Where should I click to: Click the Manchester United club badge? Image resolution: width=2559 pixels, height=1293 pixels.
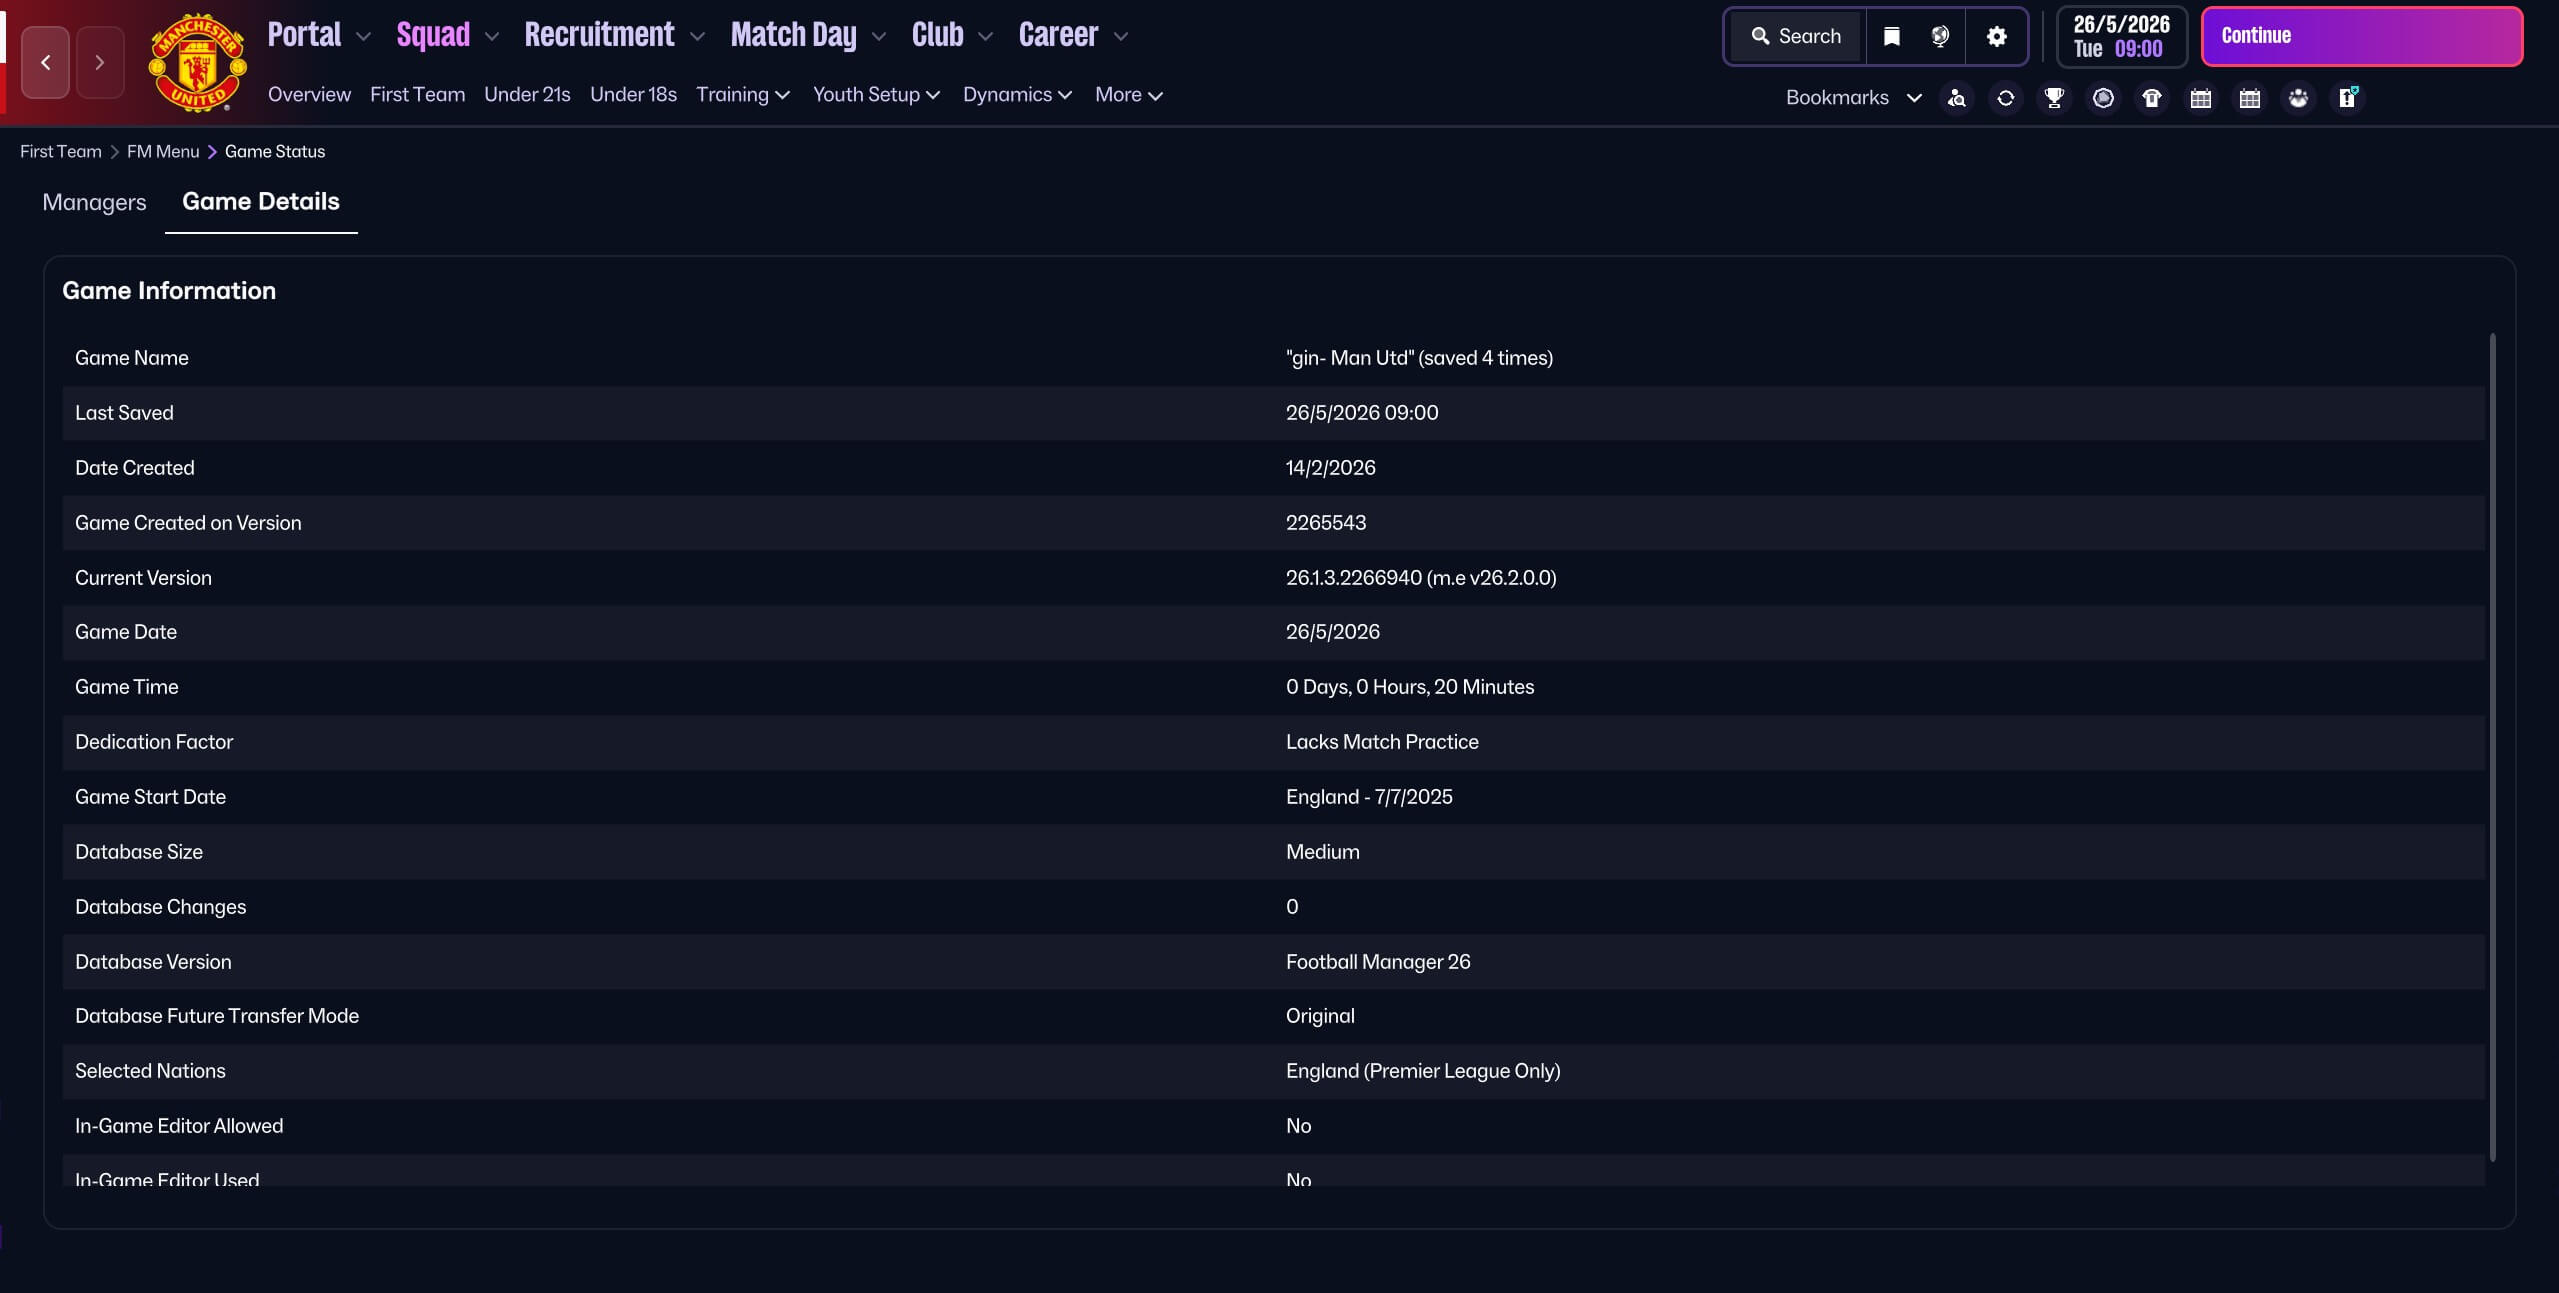point(197,62)
